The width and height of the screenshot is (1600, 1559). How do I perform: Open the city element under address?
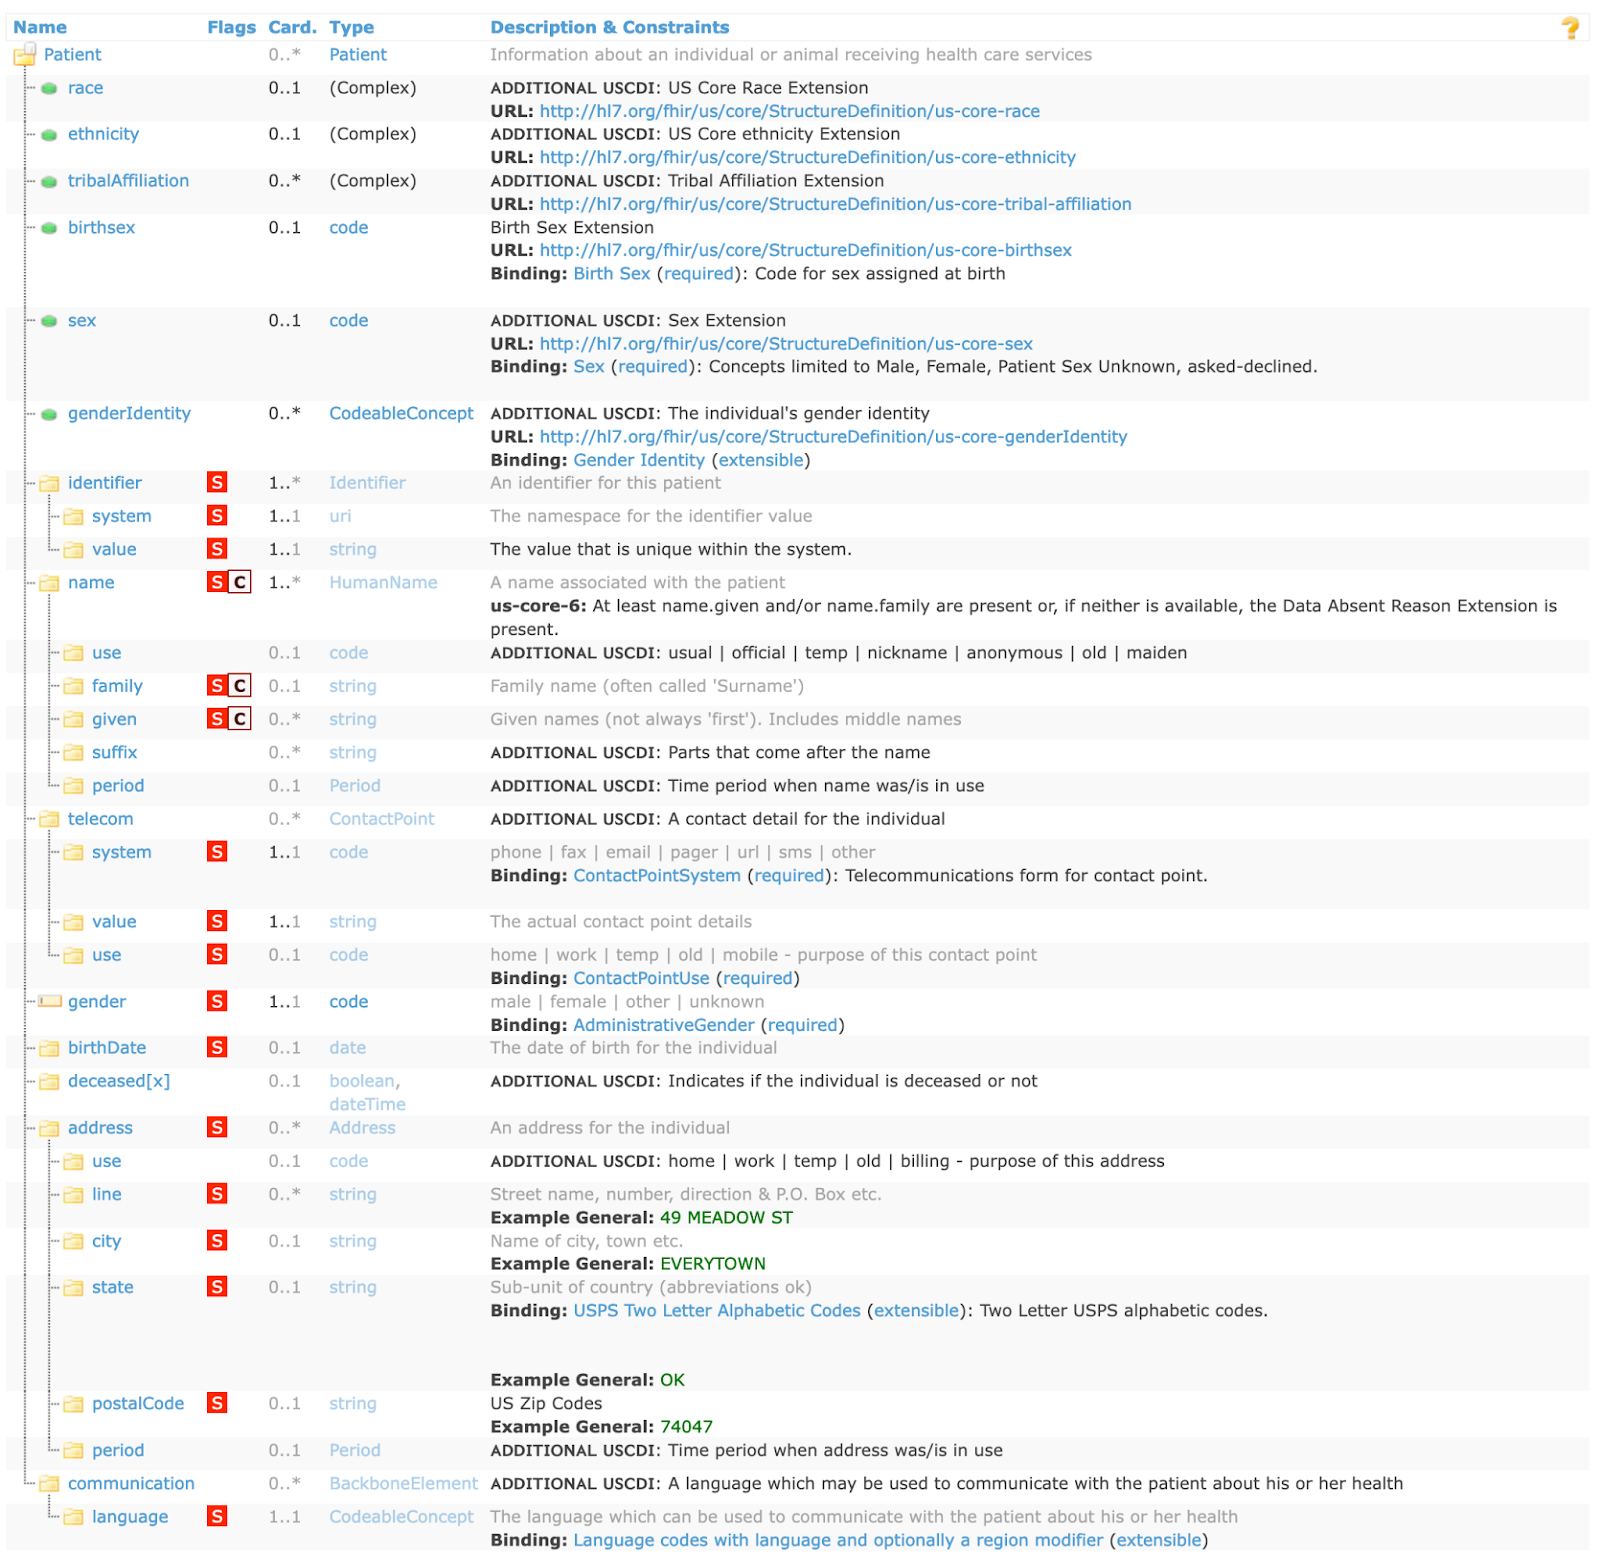click(106, 1241)
